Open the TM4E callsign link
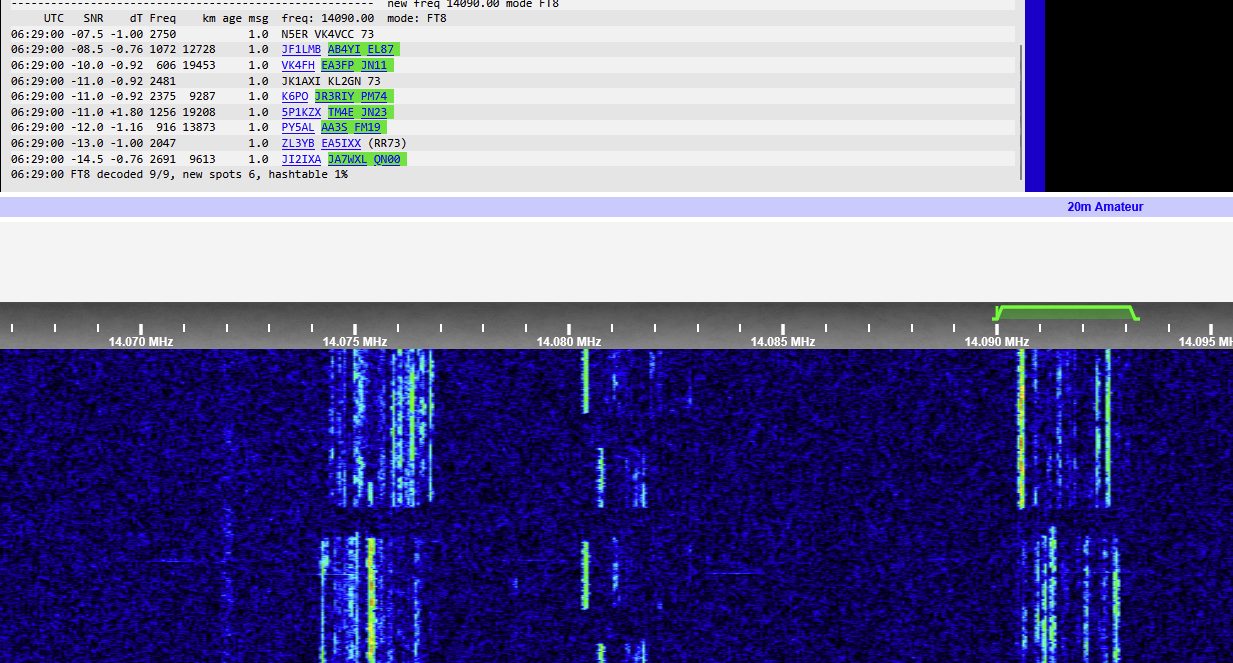The width and height of the screenshot is (1233, 663). click(341, 112)
